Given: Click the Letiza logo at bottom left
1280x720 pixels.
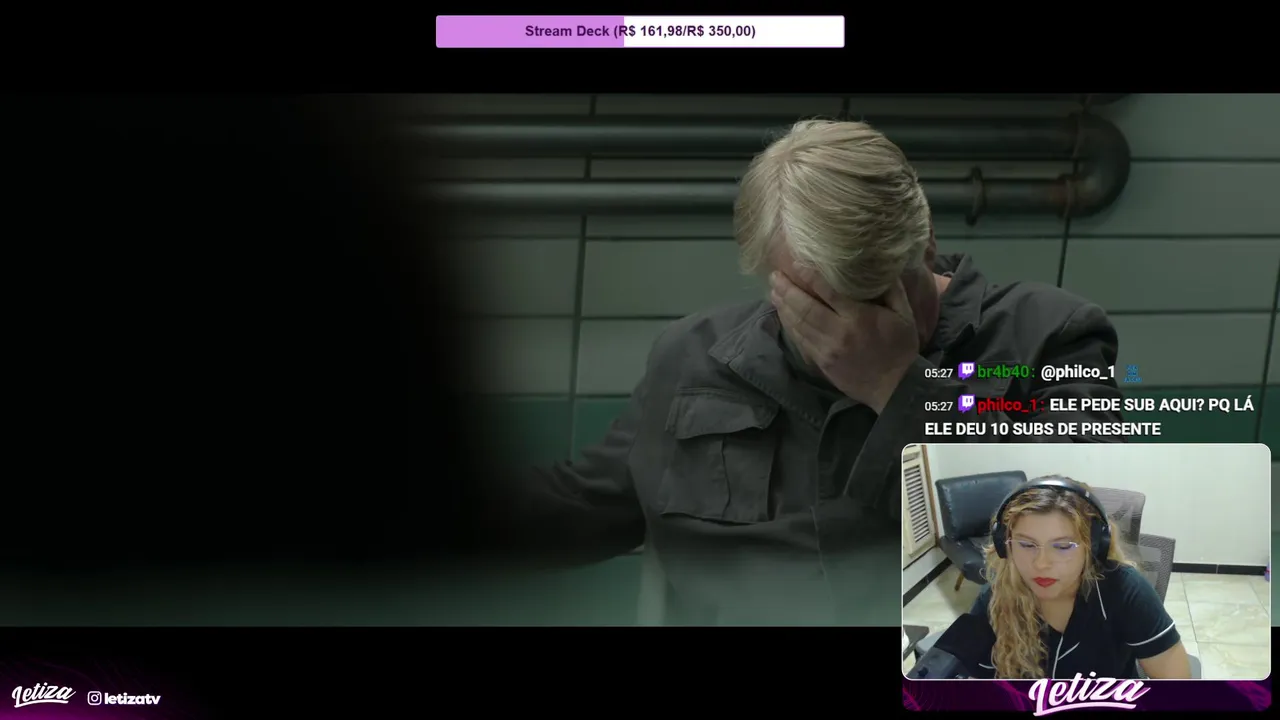Looking at the screenshot, I should pyautogui.click(x=43, y=695).
